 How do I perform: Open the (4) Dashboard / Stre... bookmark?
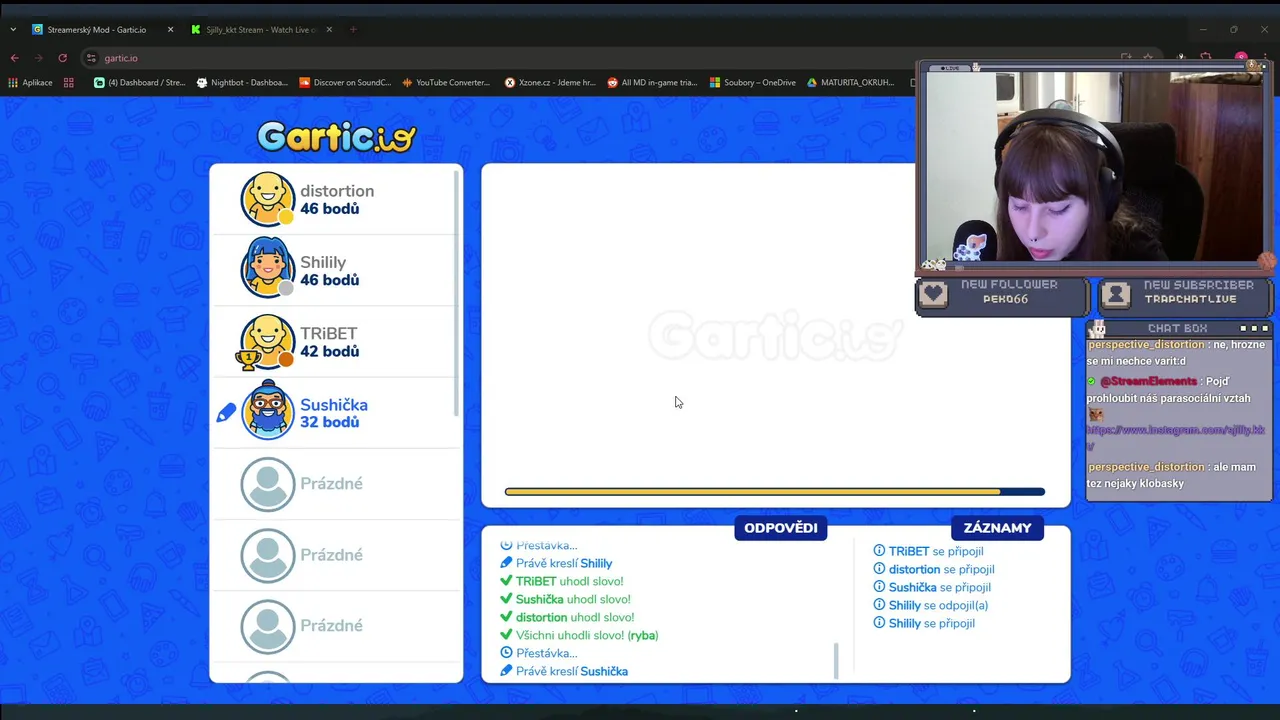140,83
